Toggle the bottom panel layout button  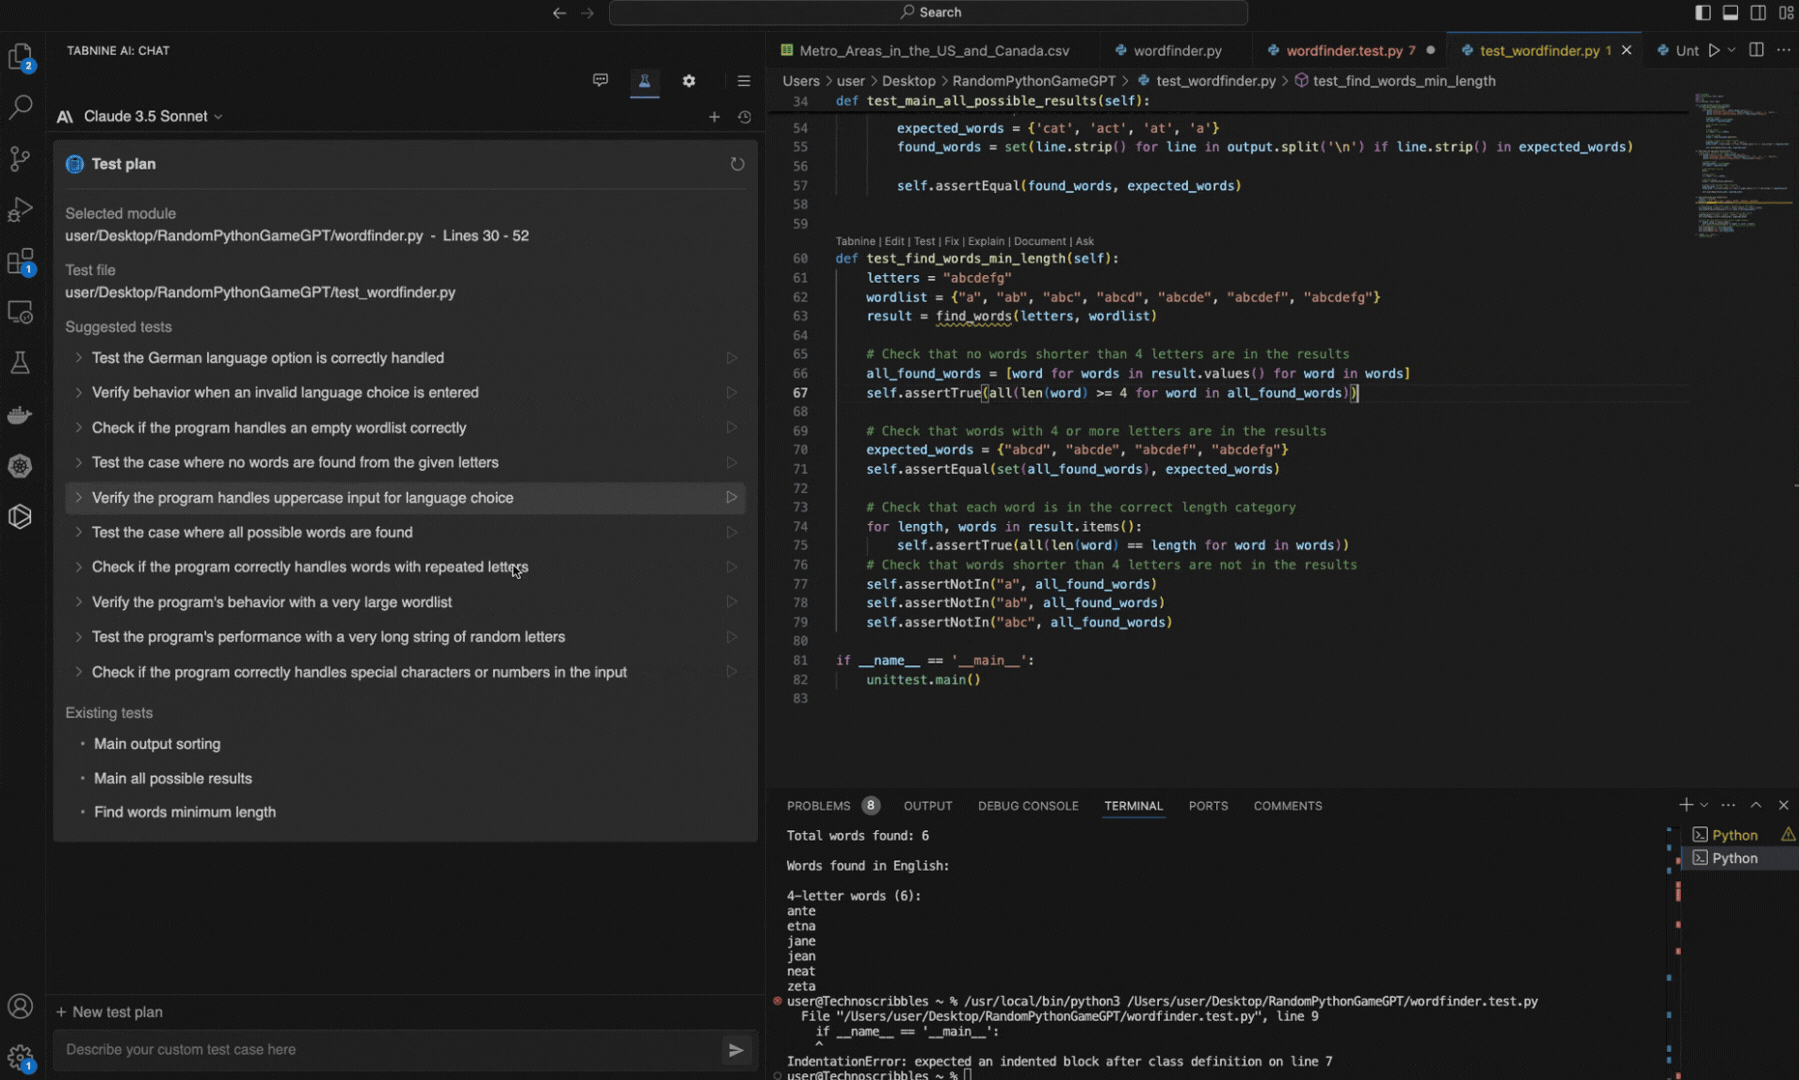1730,13
